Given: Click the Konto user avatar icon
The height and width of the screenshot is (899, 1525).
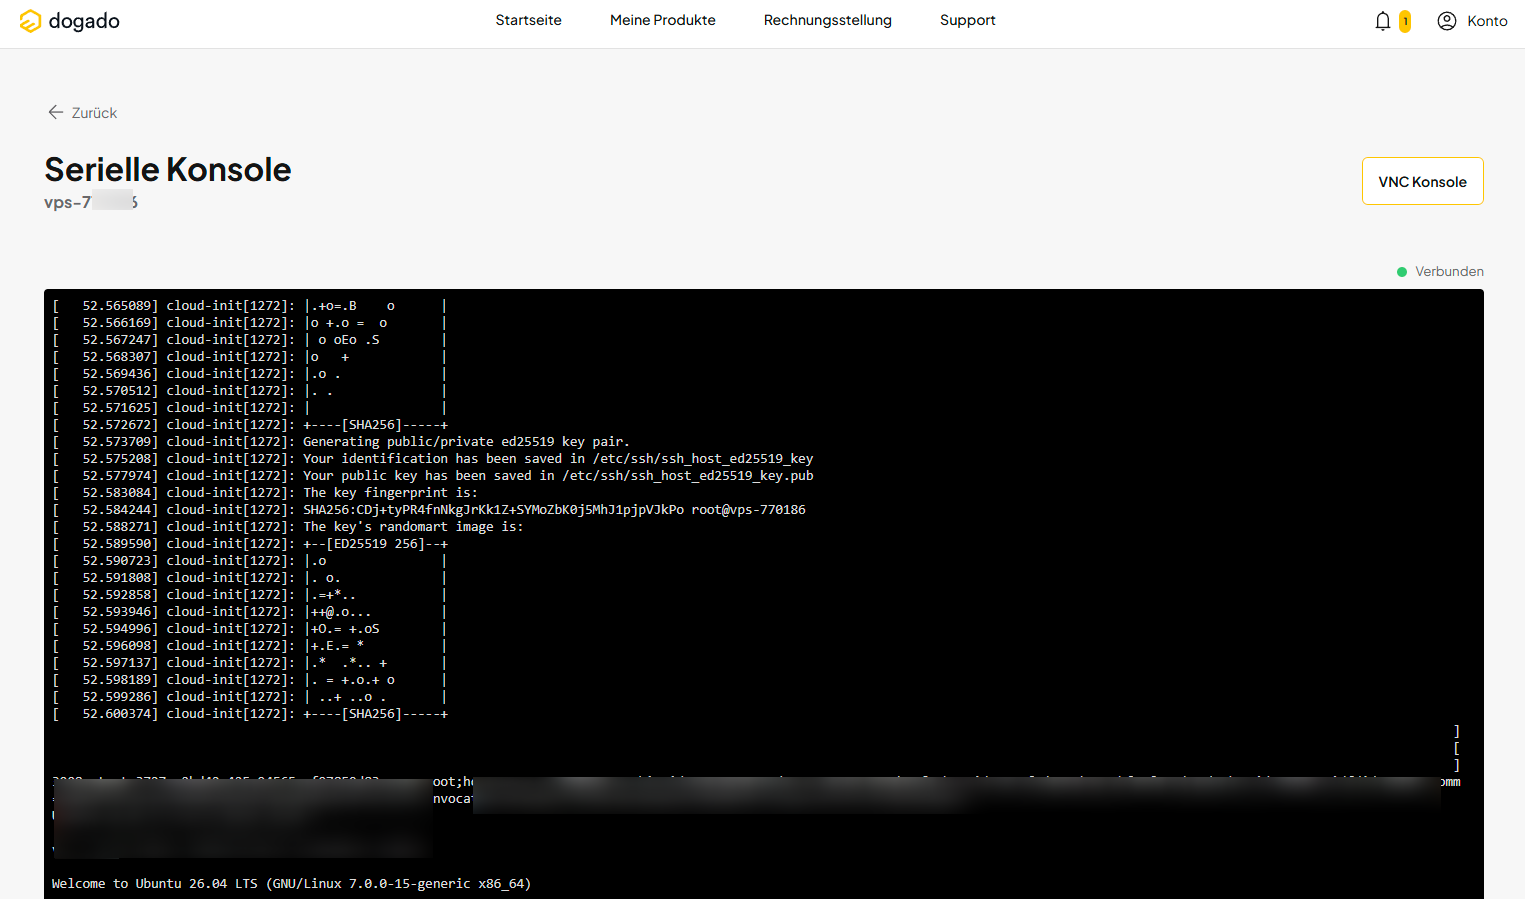Looking at the screenshot, I should tap(1447, 21).
